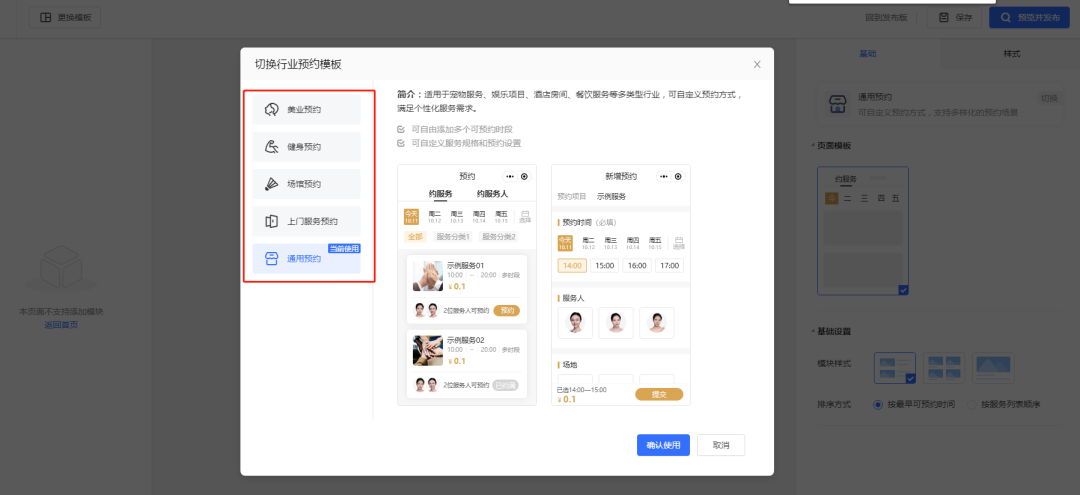
Task: Click 今天 date in the 预约 preview
Action: click(411, 218)
